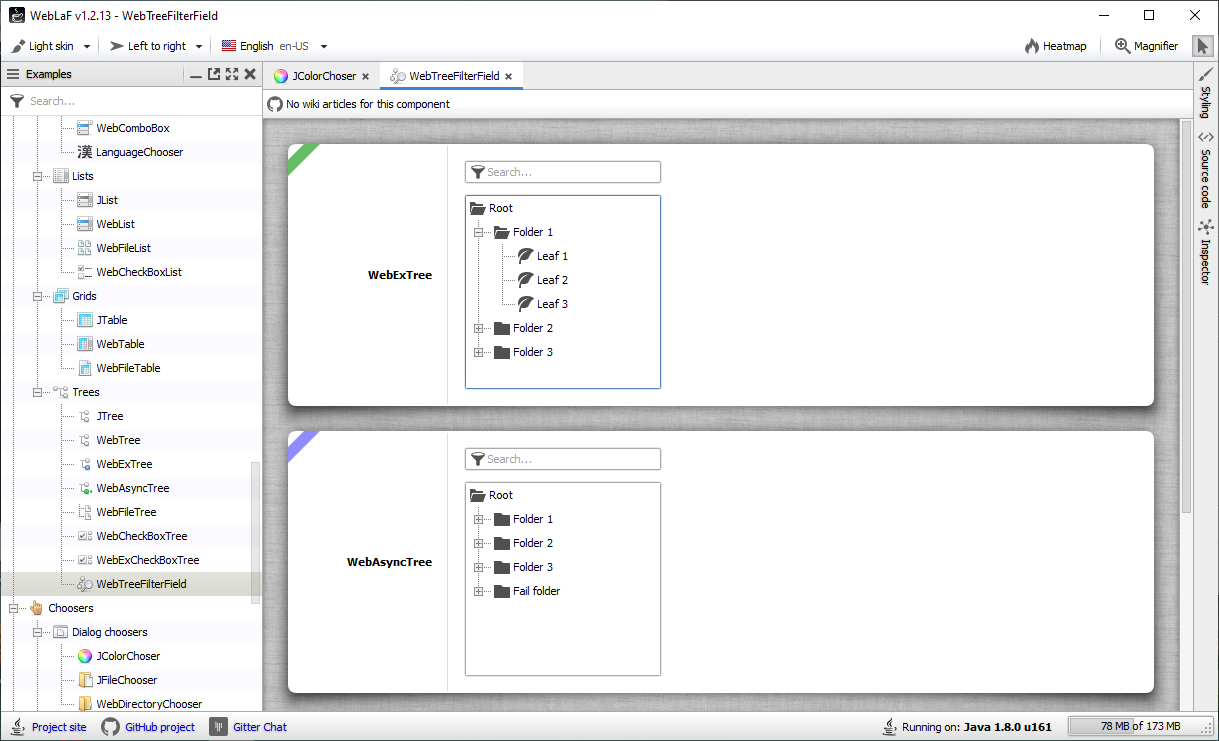Select WebFileTable example icon
The height and width of the screenshot is (741, 1219).
[x=85, y=368]
